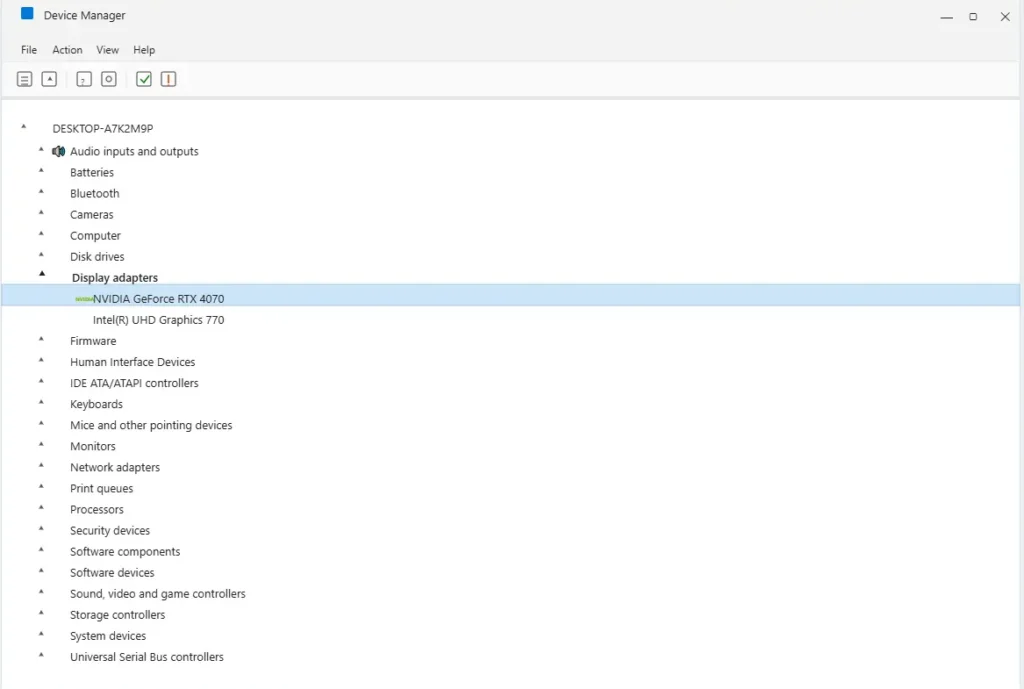Click the Enable device toolbar icon
Viewport: 1024px width, 689px height.
pos(143,78)
